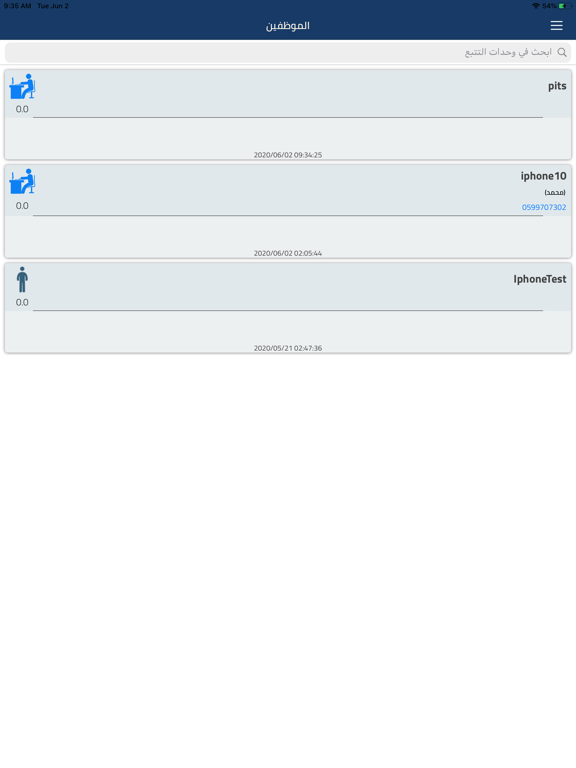Select the iphone10 employee name
This screenshot has height=768, width=576.
pyautogui.click(x=543, y=176)
